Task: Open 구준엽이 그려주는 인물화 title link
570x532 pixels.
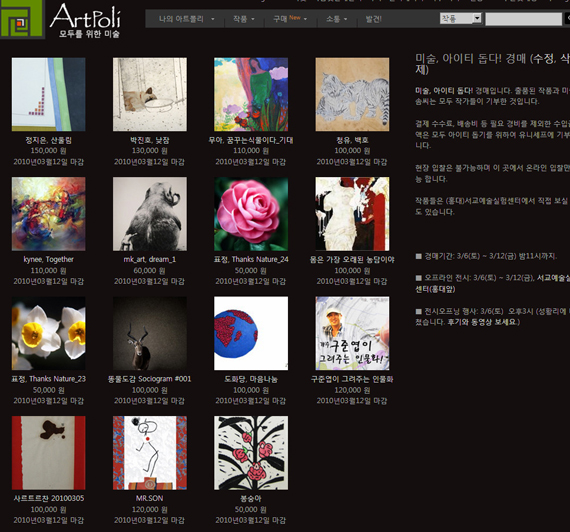Action: tap(352, 379)
